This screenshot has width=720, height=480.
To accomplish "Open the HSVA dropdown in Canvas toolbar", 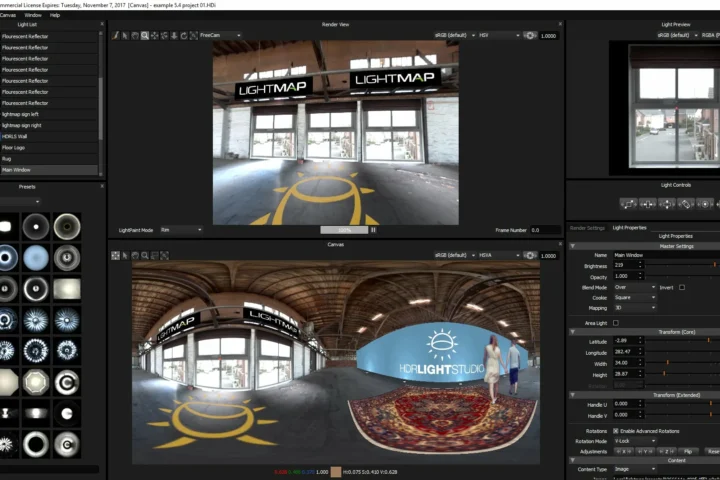I will [x=499, y=255].
